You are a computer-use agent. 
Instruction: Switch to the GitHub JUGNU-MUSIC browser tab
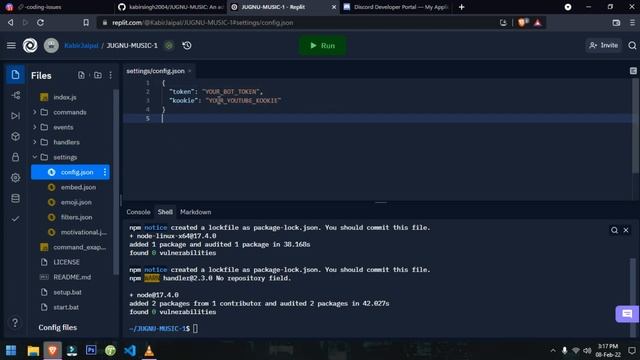coord(170,7)
